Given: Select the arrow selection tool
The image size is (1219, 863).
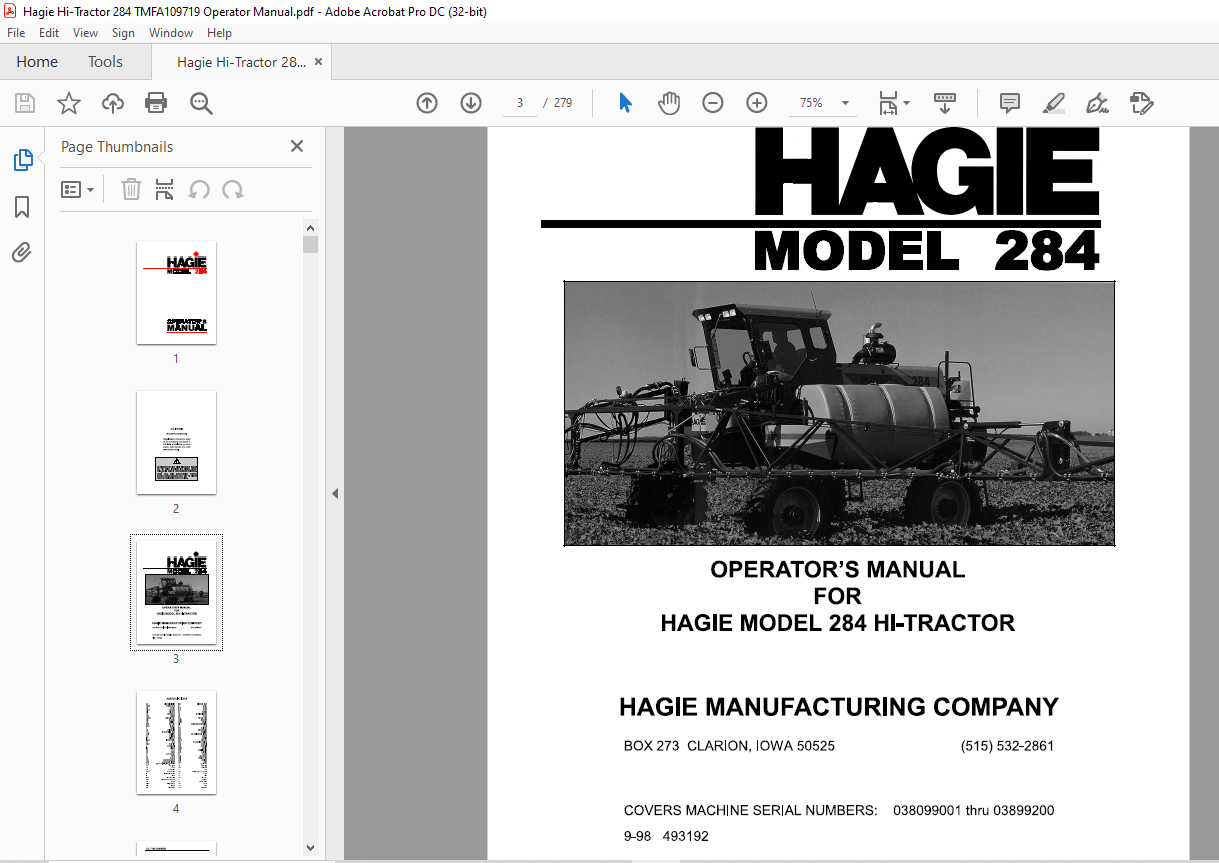Looking at the screenshot, I should (626, 103).
